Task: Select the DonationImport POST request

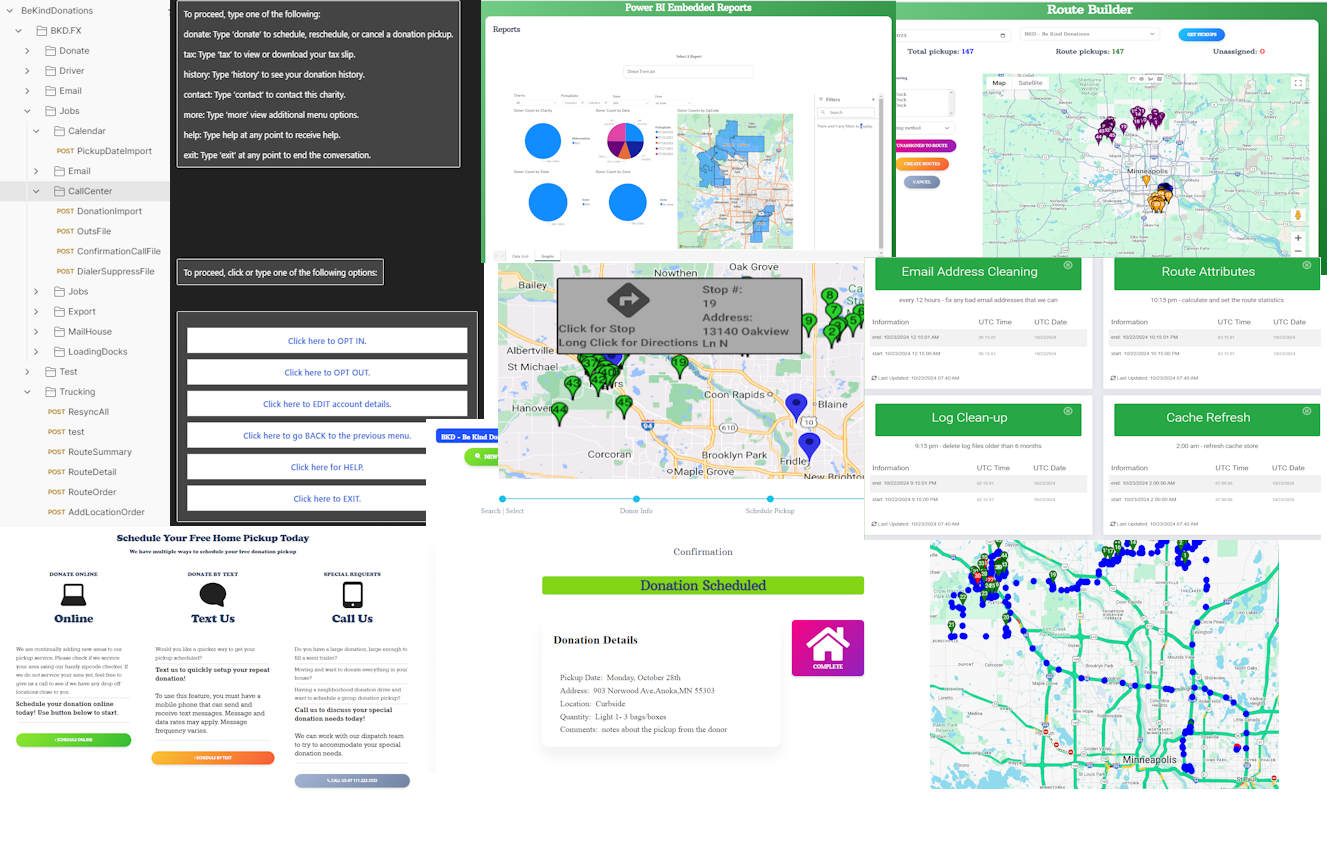Action: tap(109, 211)
